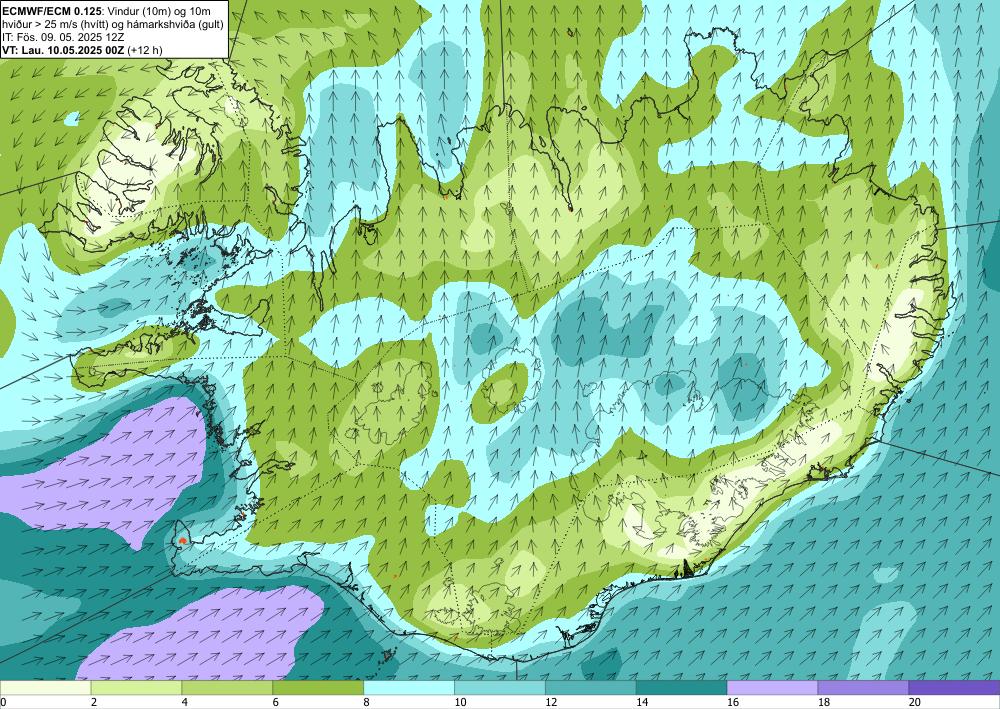Click the legend scale label "4"
The height and width of the screenshot is (709, 1000).
pos(185,702)
